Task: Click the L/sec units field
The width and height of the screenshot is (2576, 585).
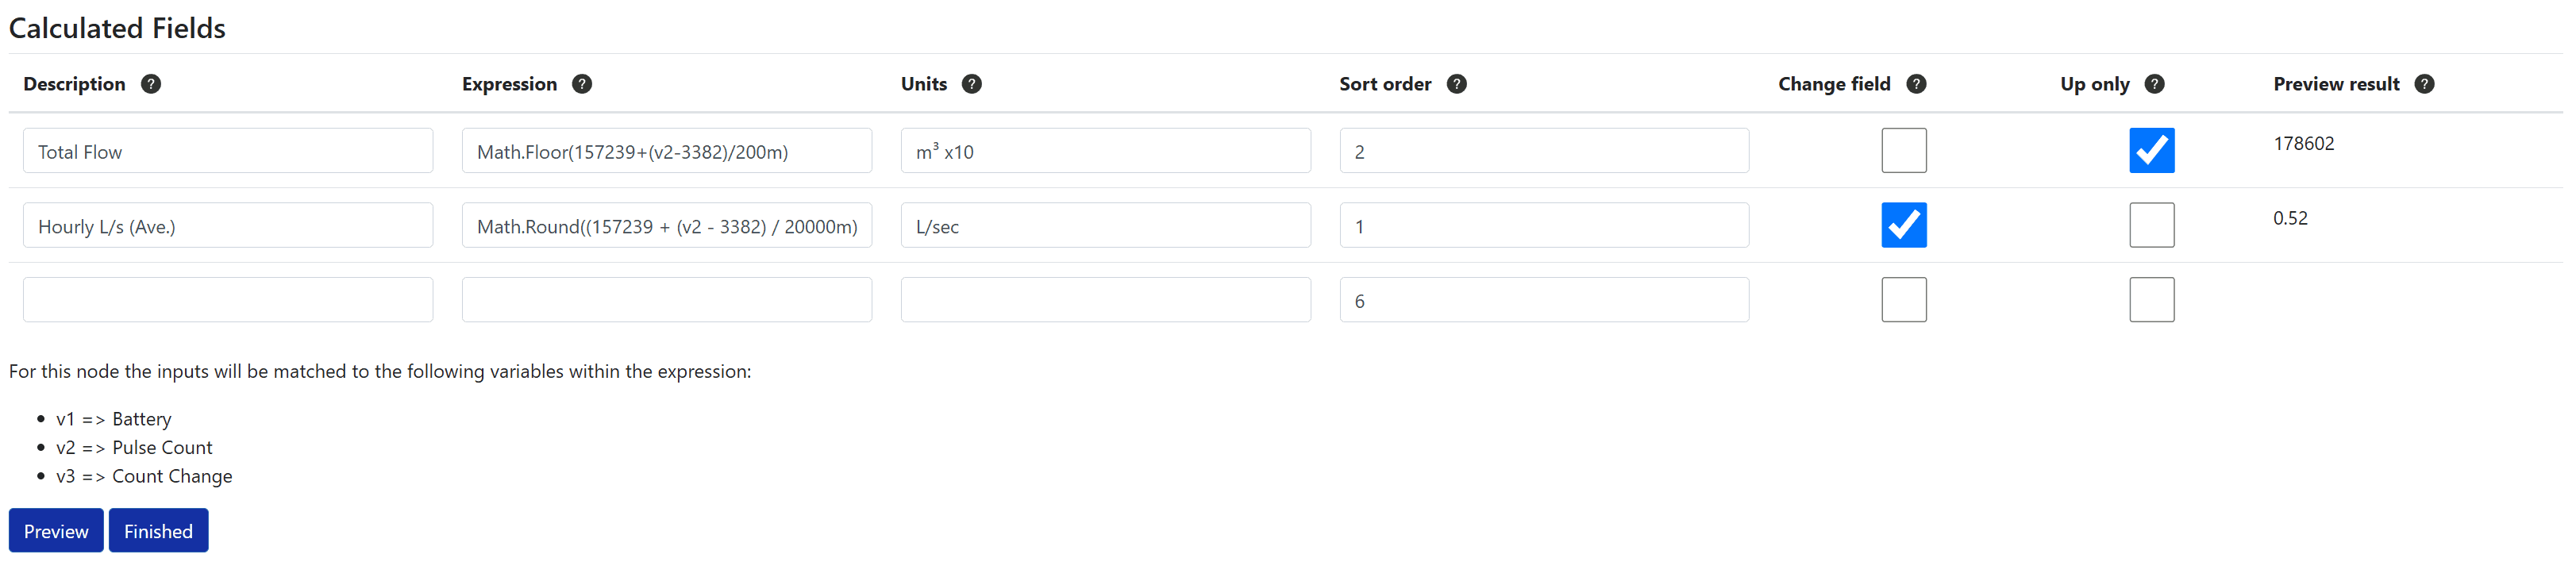Action: click(1106, 226)
